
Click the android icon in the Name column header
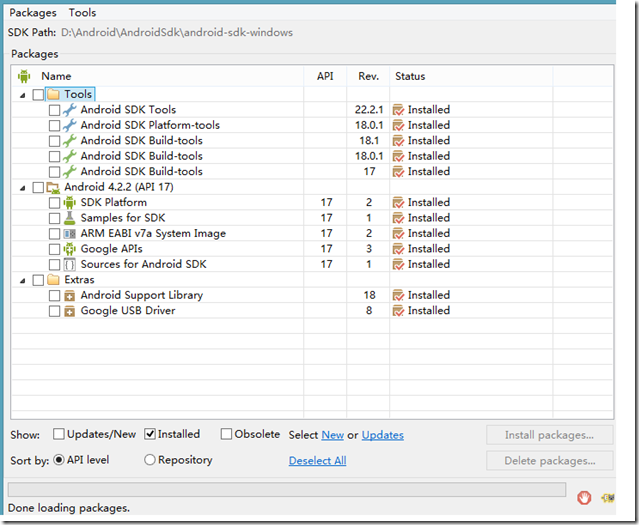tap(24, 76)
